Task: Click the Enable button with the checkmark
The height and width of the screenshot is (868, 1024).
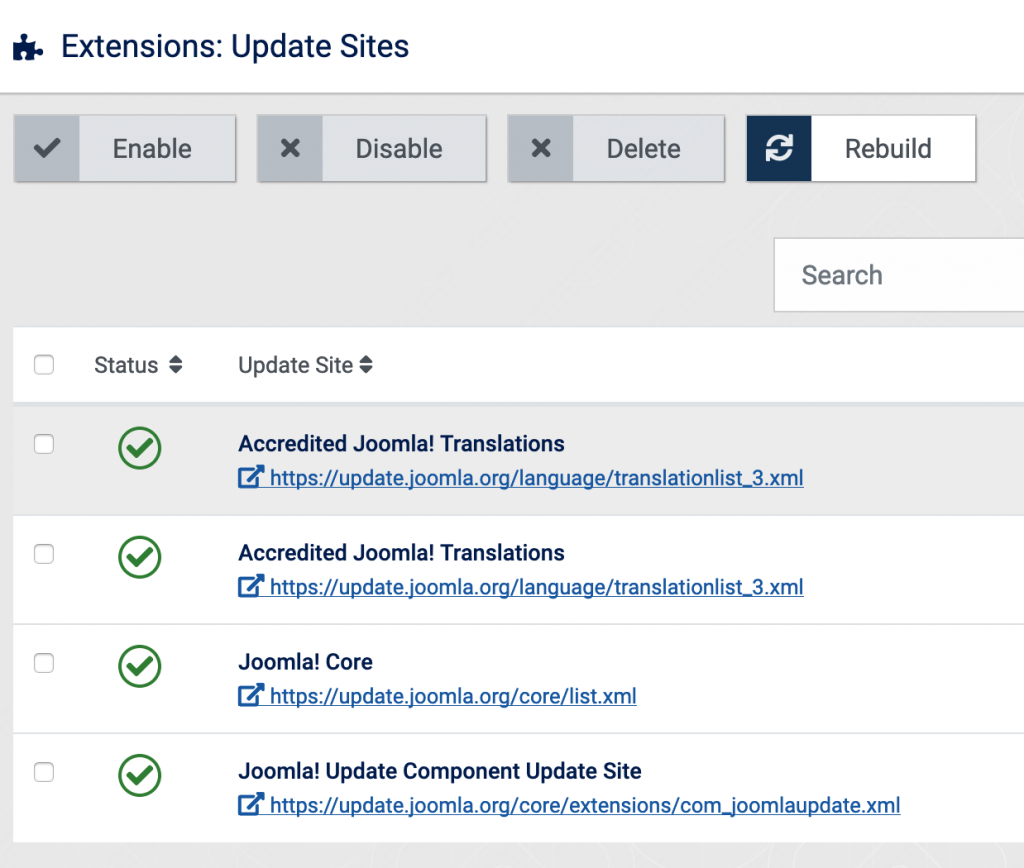Action: (125, 149)
